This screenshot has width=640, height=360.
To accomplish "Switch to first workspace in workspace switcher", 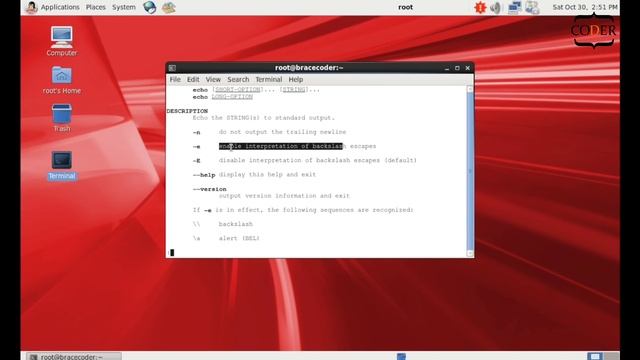I will coord(595,356).
